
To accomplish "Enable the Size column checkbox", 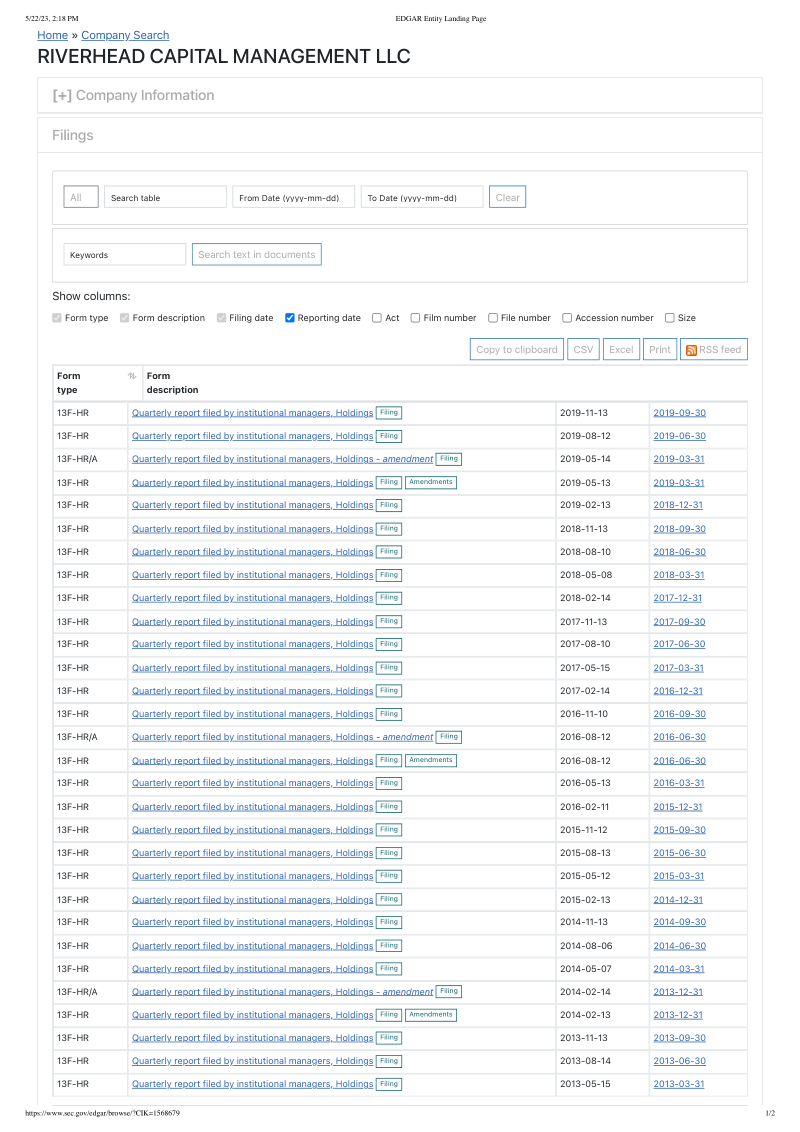I will (670, 318).
